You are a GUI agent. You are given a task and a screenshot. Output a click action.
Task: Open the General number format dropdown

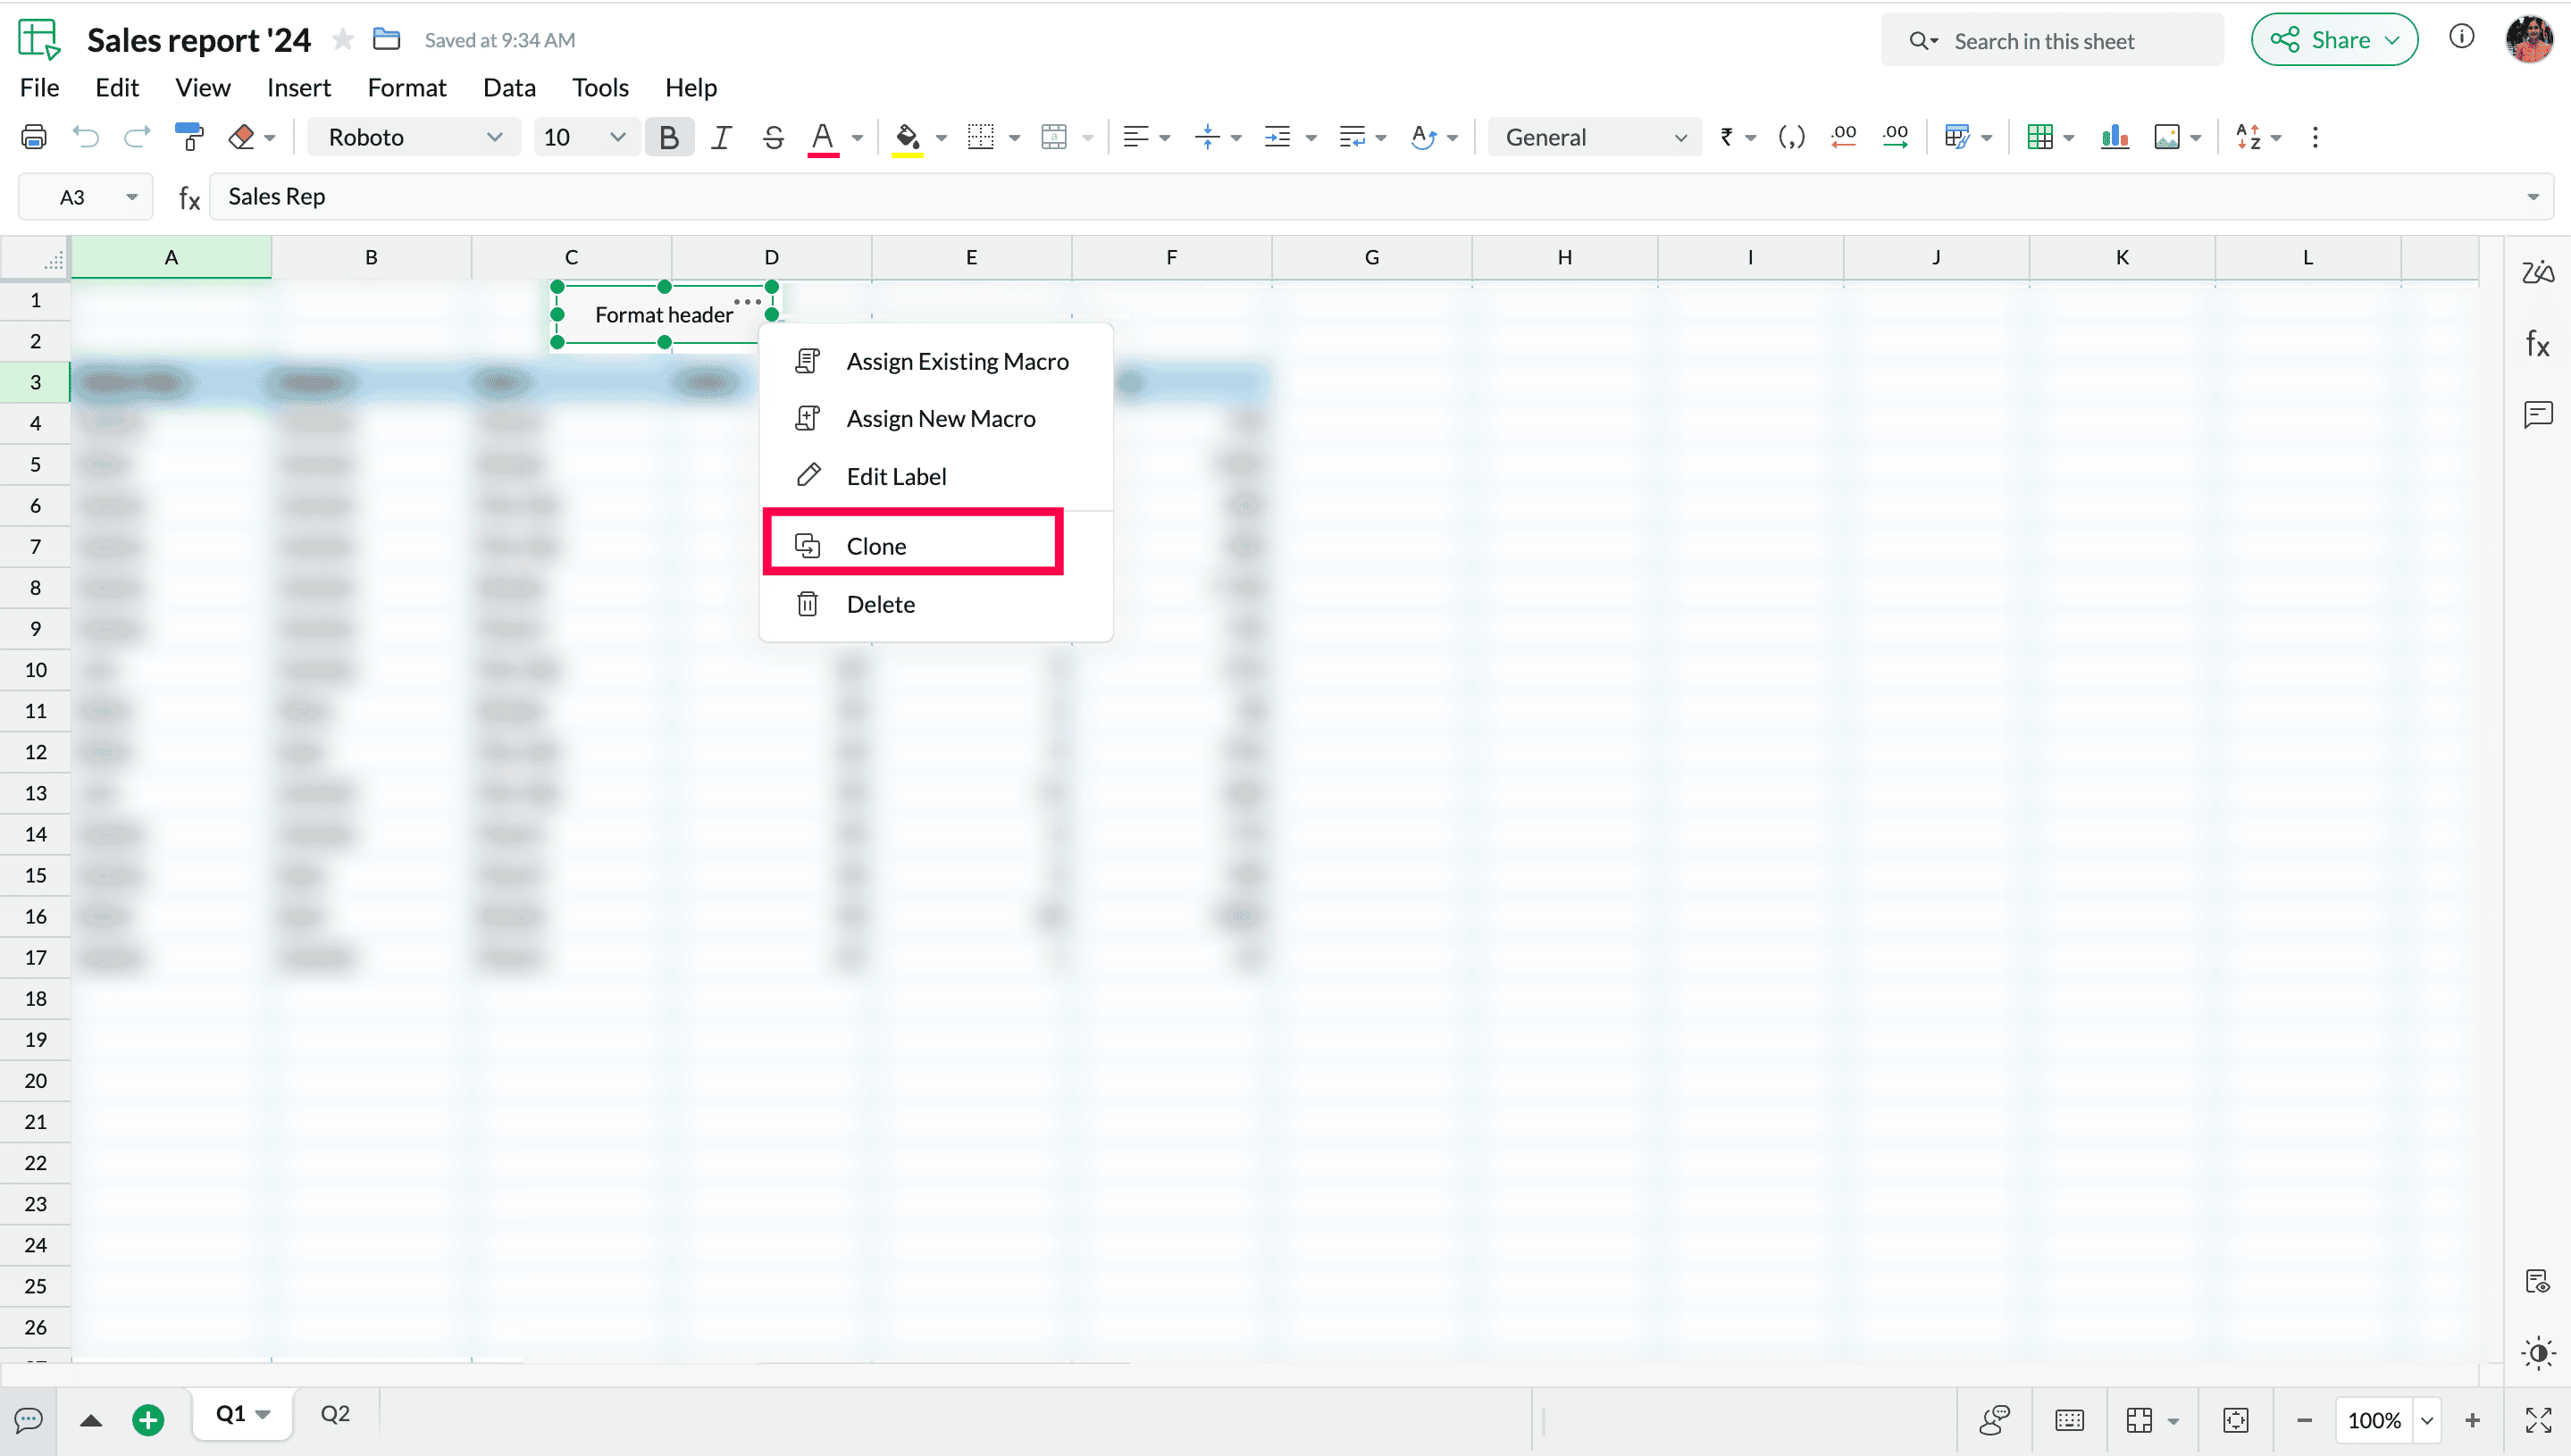pos(1594,137)
